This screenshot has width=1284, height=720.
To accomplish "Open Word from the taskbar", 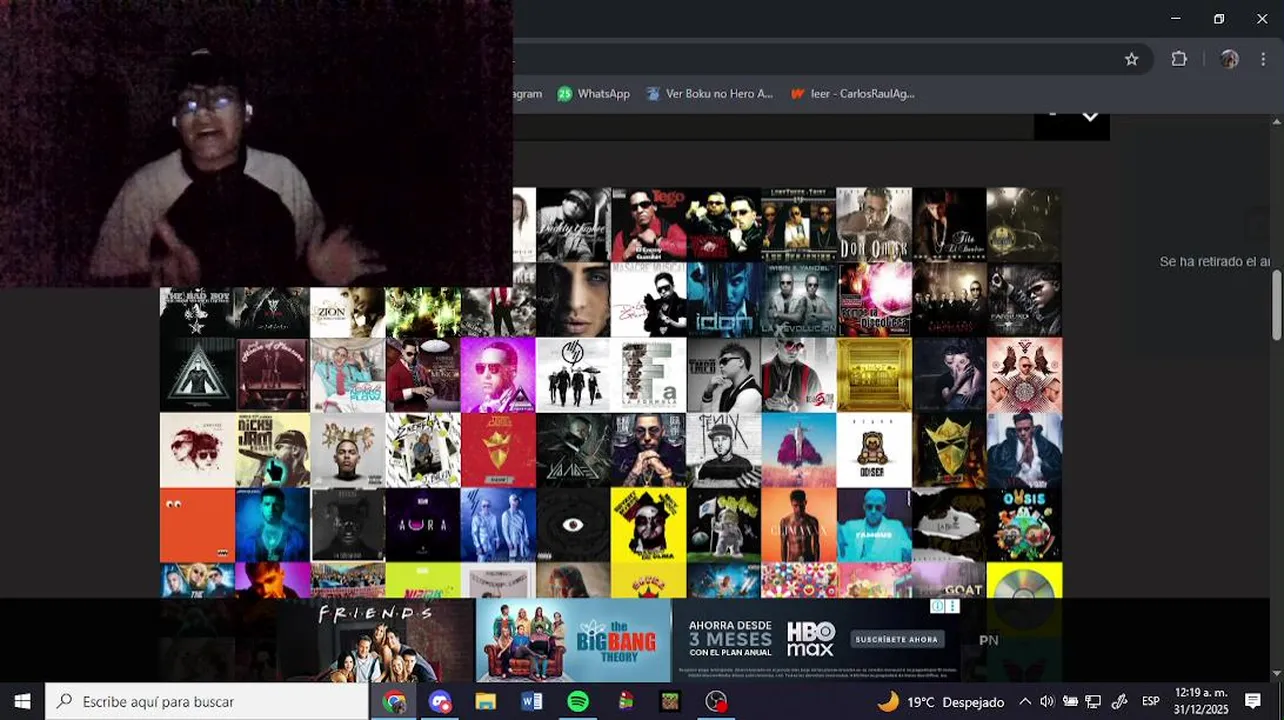I will [532, 702].
